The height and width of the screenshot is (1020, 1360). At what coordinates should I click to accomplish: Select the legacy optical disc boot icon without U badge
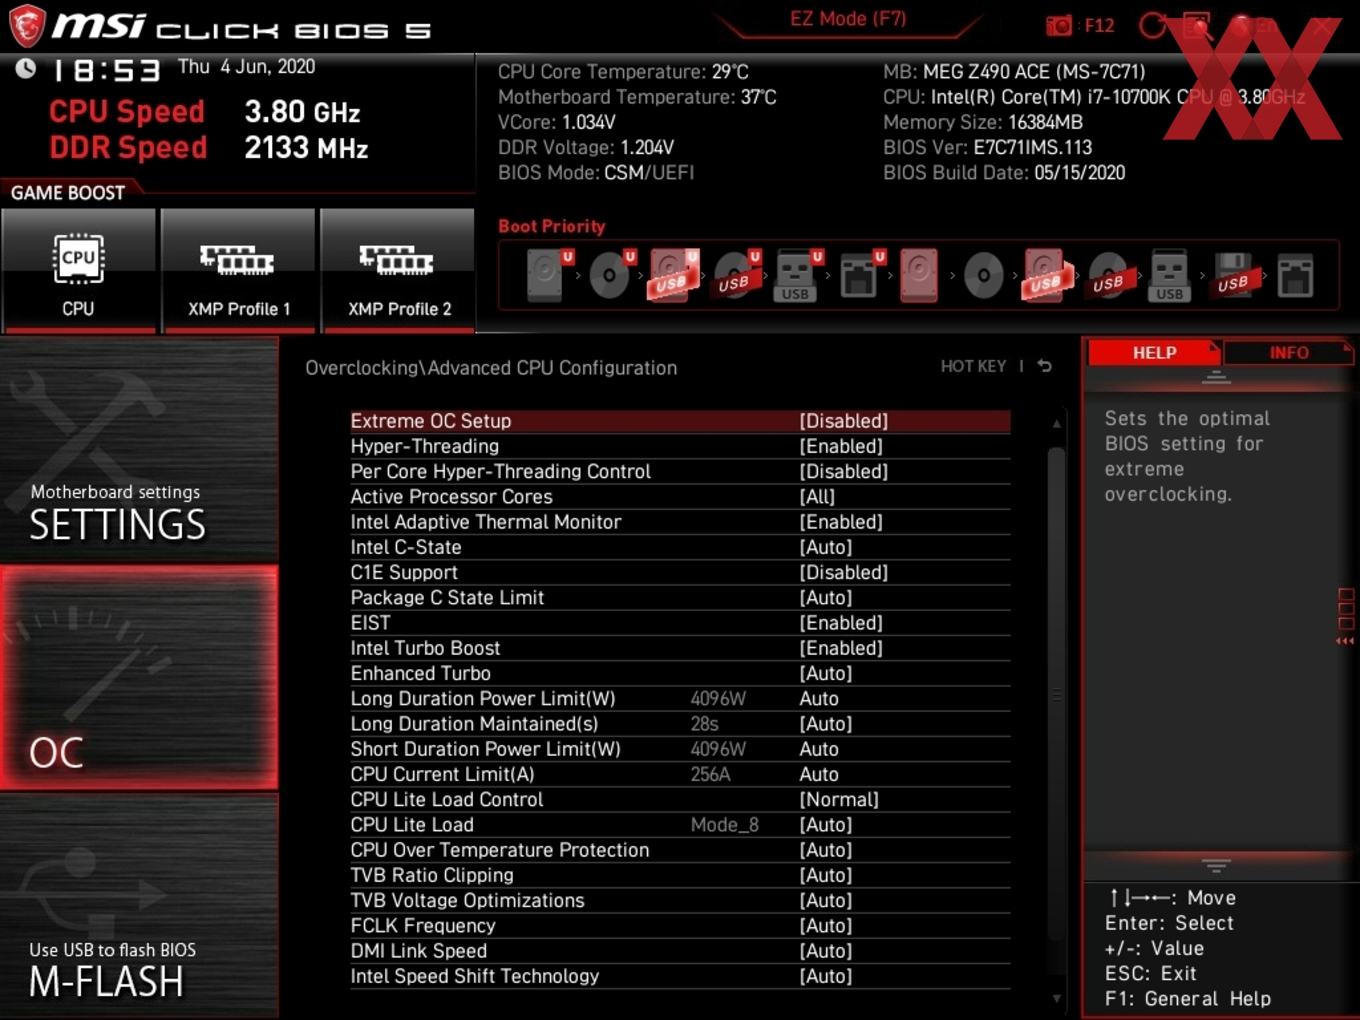coord(983,275)
